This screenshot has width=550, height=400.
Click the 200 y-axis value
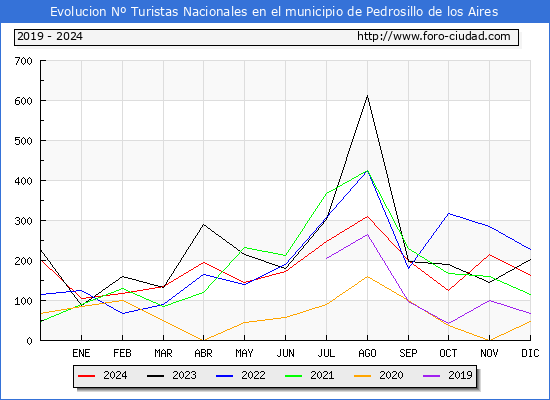point(24,261)
